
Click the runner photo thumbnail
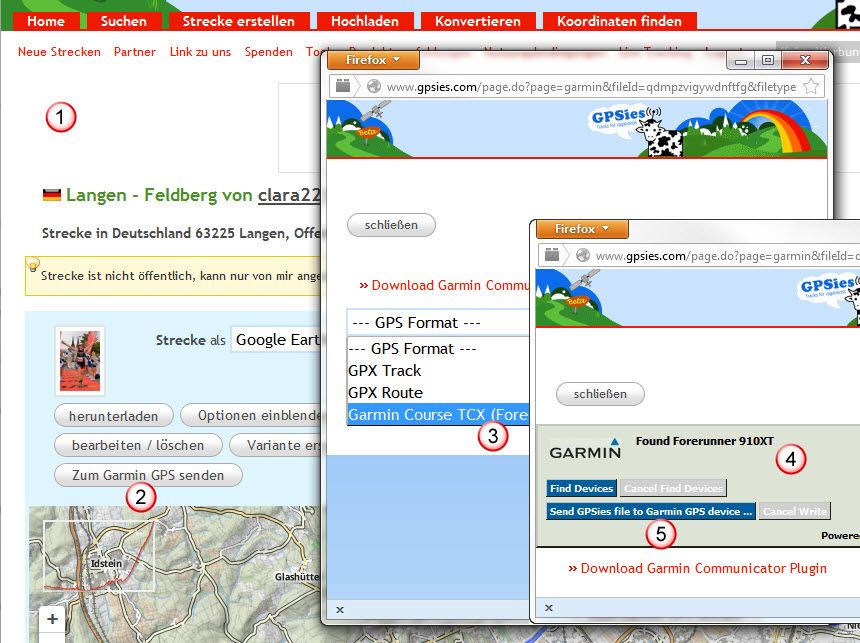click(x=79, y=361)
